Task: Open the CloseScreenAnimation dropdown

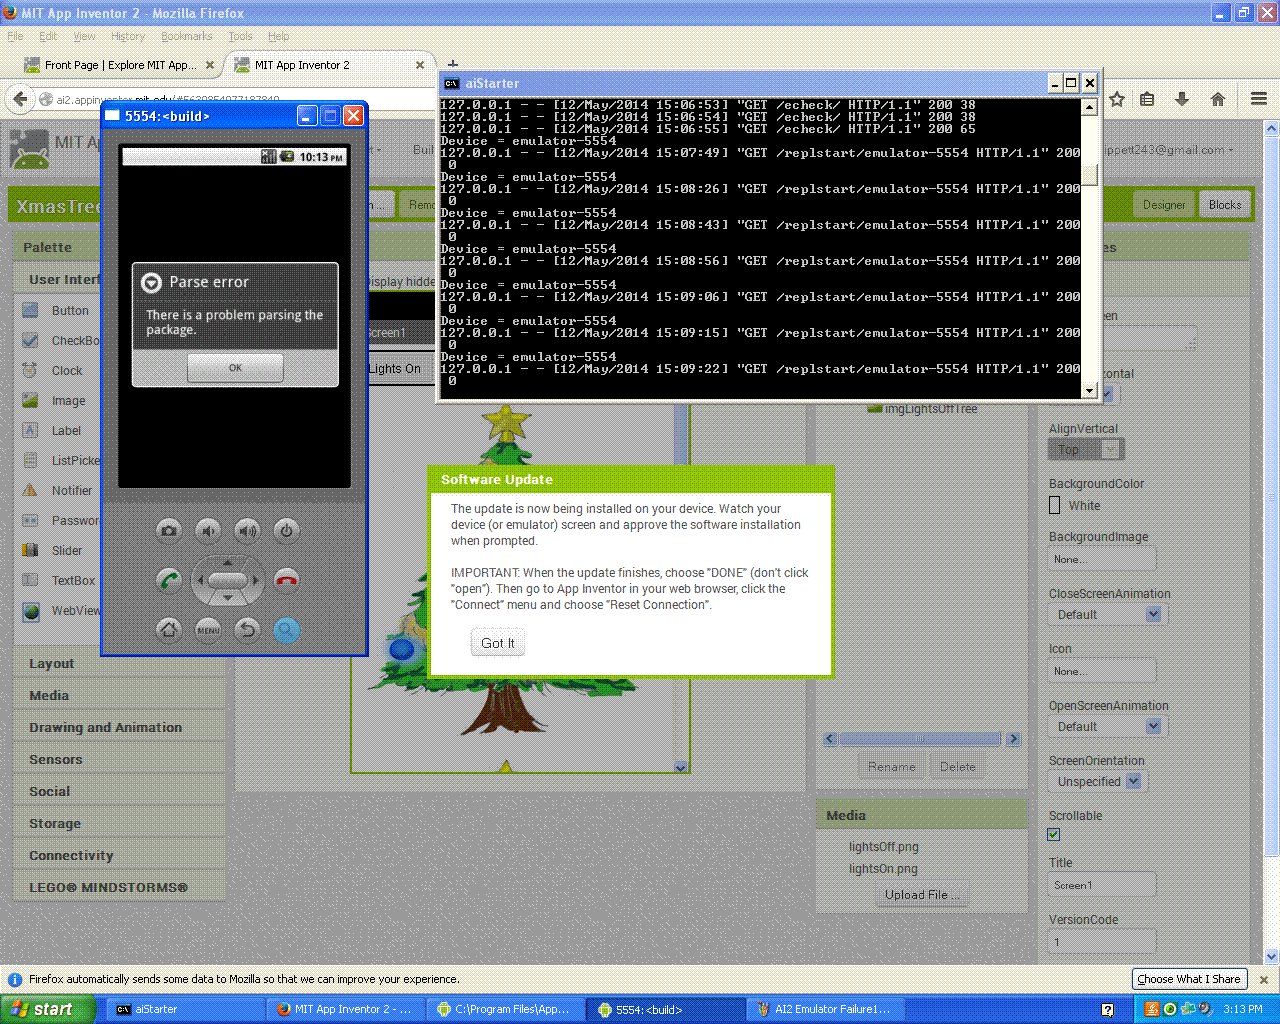Action: tap(1108, 615)
